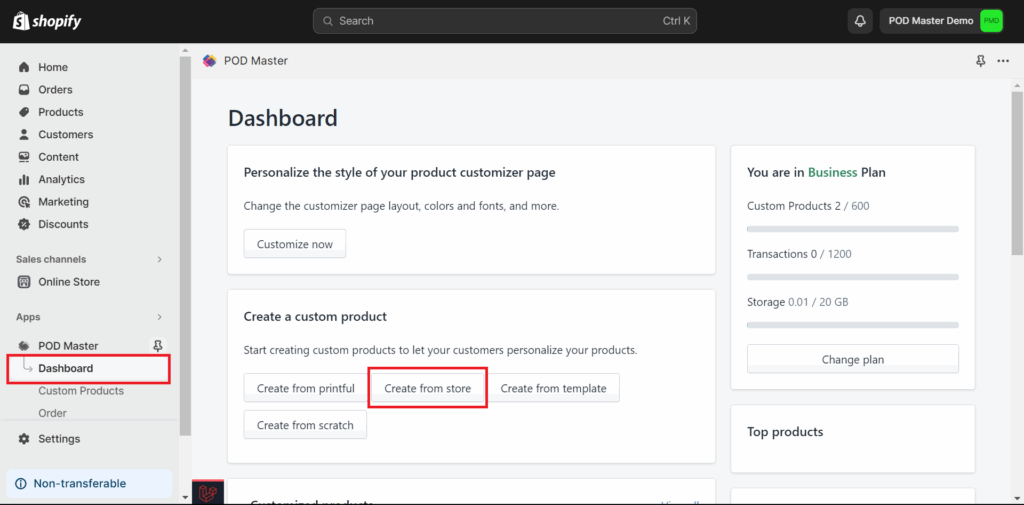Click the 'Custom Products 2 / 600' text
This screenshot has width=1024, height=505.
(808, 206)
